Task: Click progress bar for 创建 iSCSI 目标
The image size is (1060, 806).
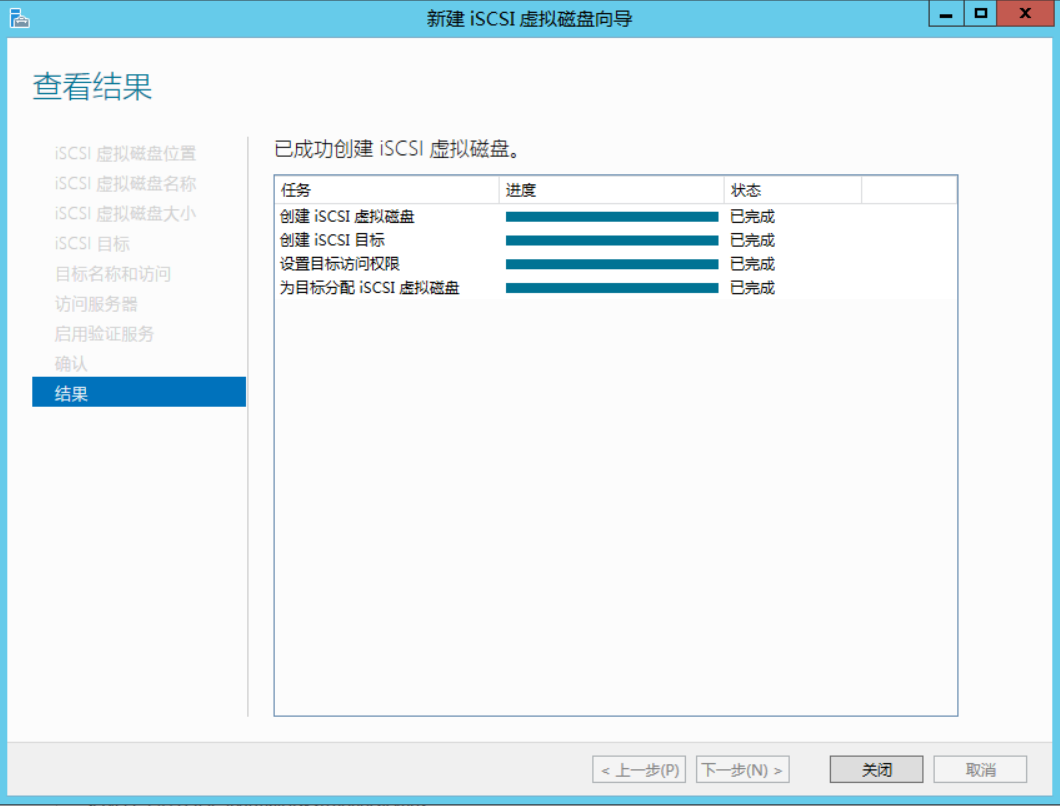Action: pos(612,240)
